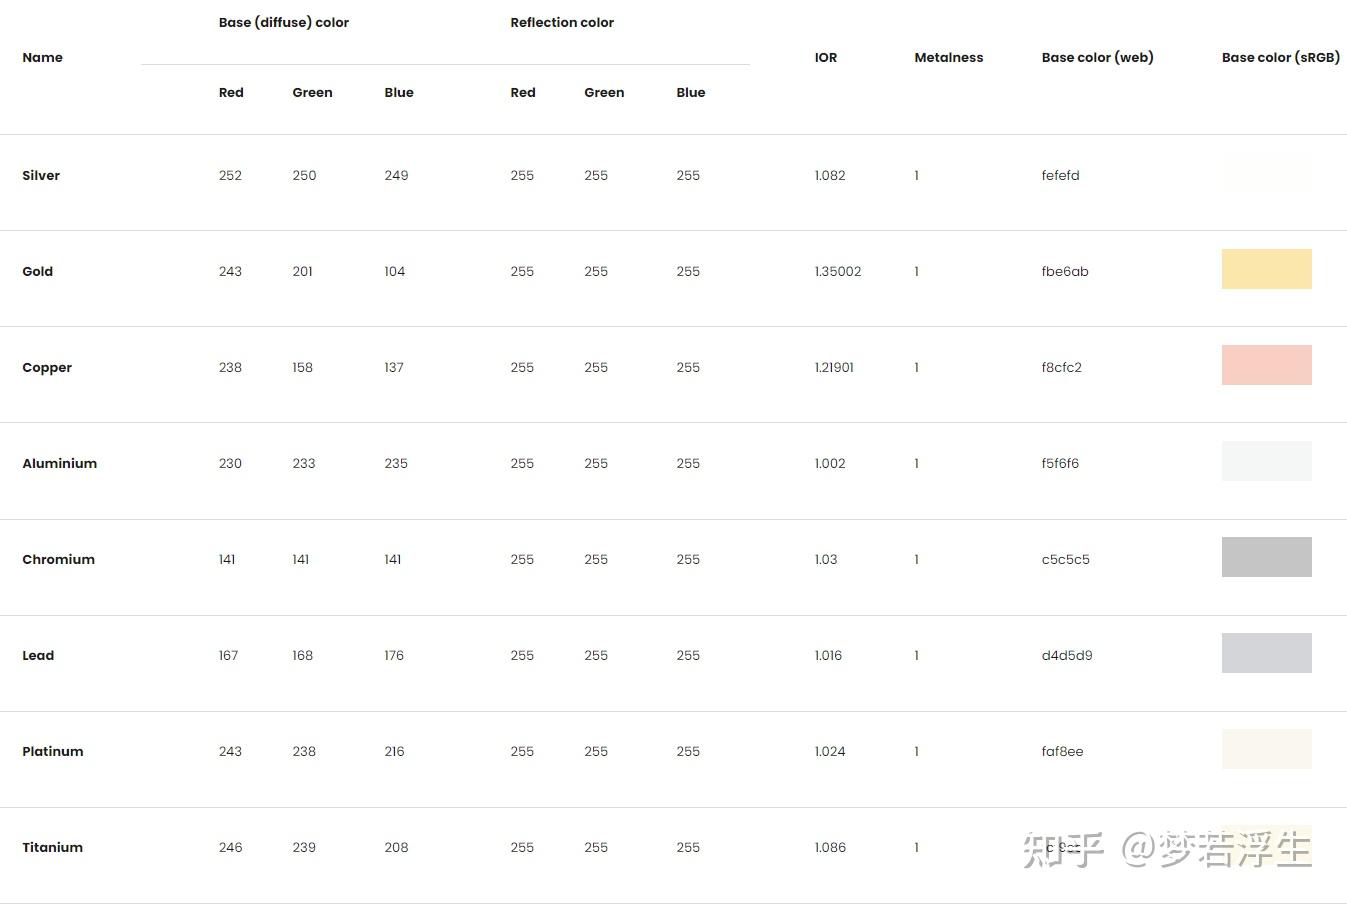Viewport: 1347px width, 905px height.
Task: Click the Reflection color column header
Action: click(x=562, y=22)
